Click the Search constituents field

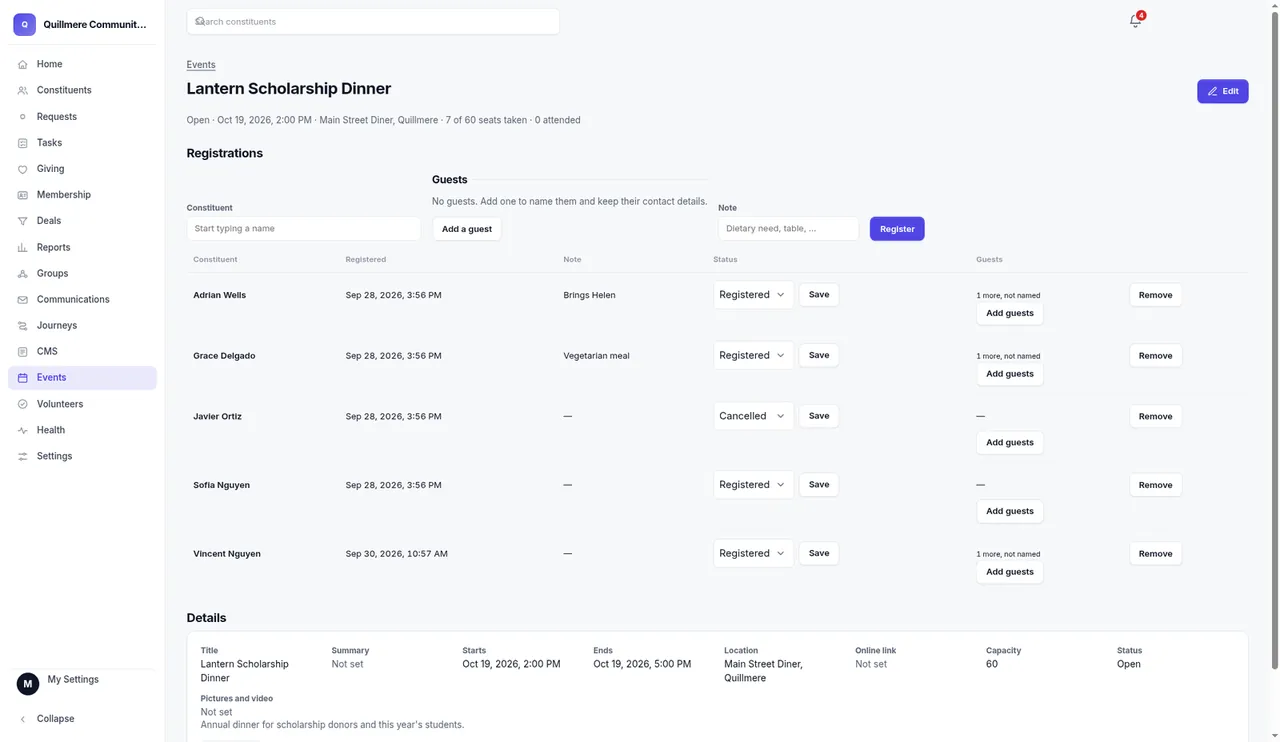pyautogui.click(x=373, y=21)
